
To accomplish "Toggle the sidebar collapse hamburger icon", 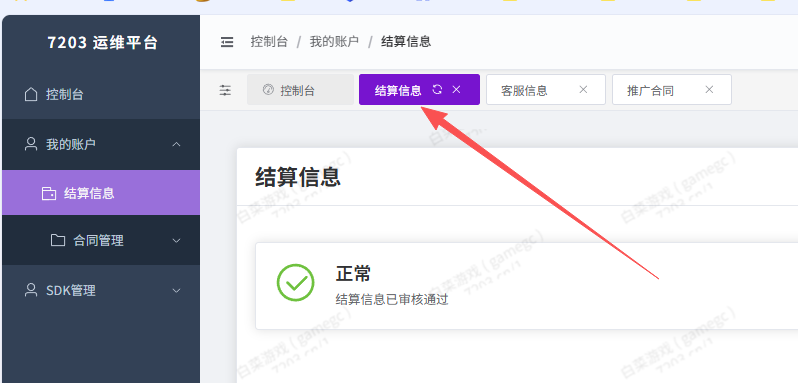I will (x=227, y=42).
